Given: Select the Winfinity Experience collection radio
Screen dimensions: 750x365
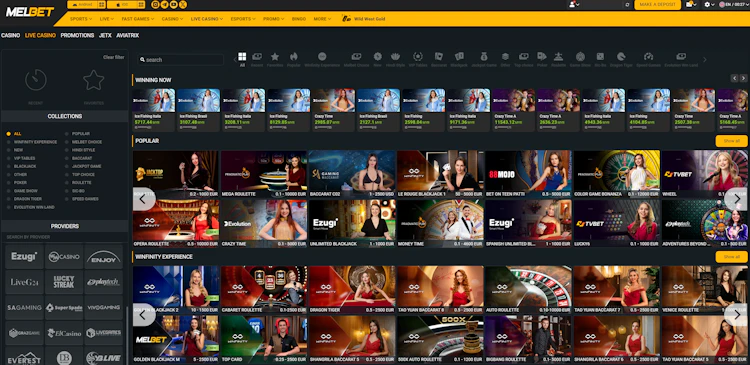Looking at the screenshot, I should tap(9, 142).
